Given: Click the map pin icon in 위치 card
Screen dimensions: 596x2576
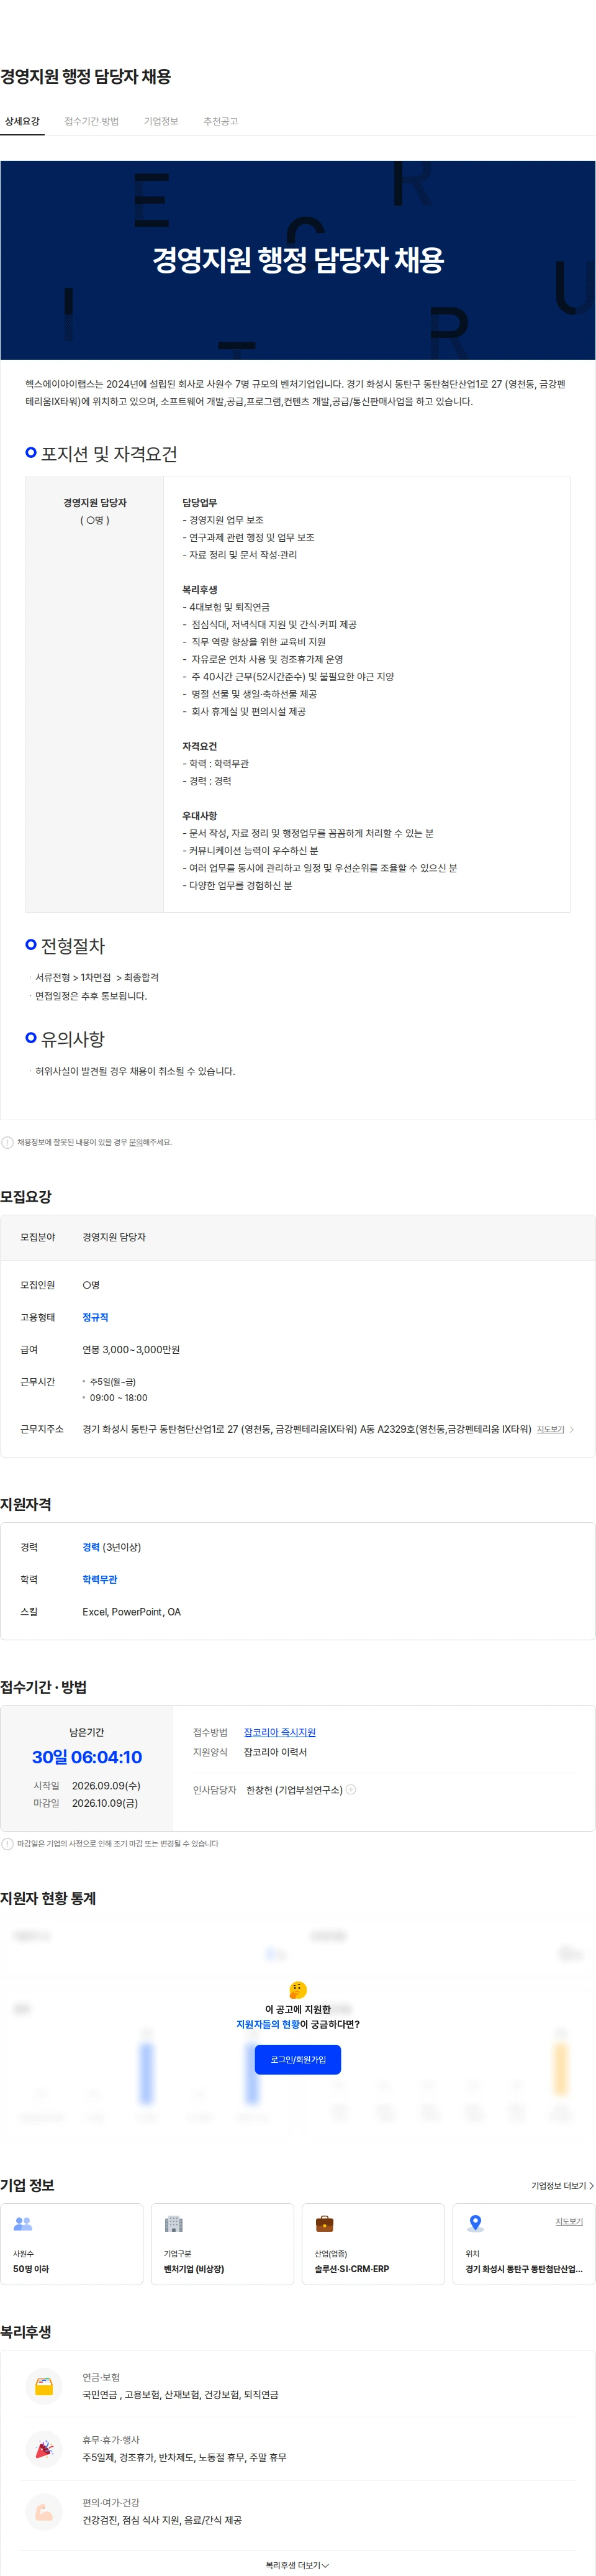Looking at the screenshot, I should click(x=475, y=2223).
